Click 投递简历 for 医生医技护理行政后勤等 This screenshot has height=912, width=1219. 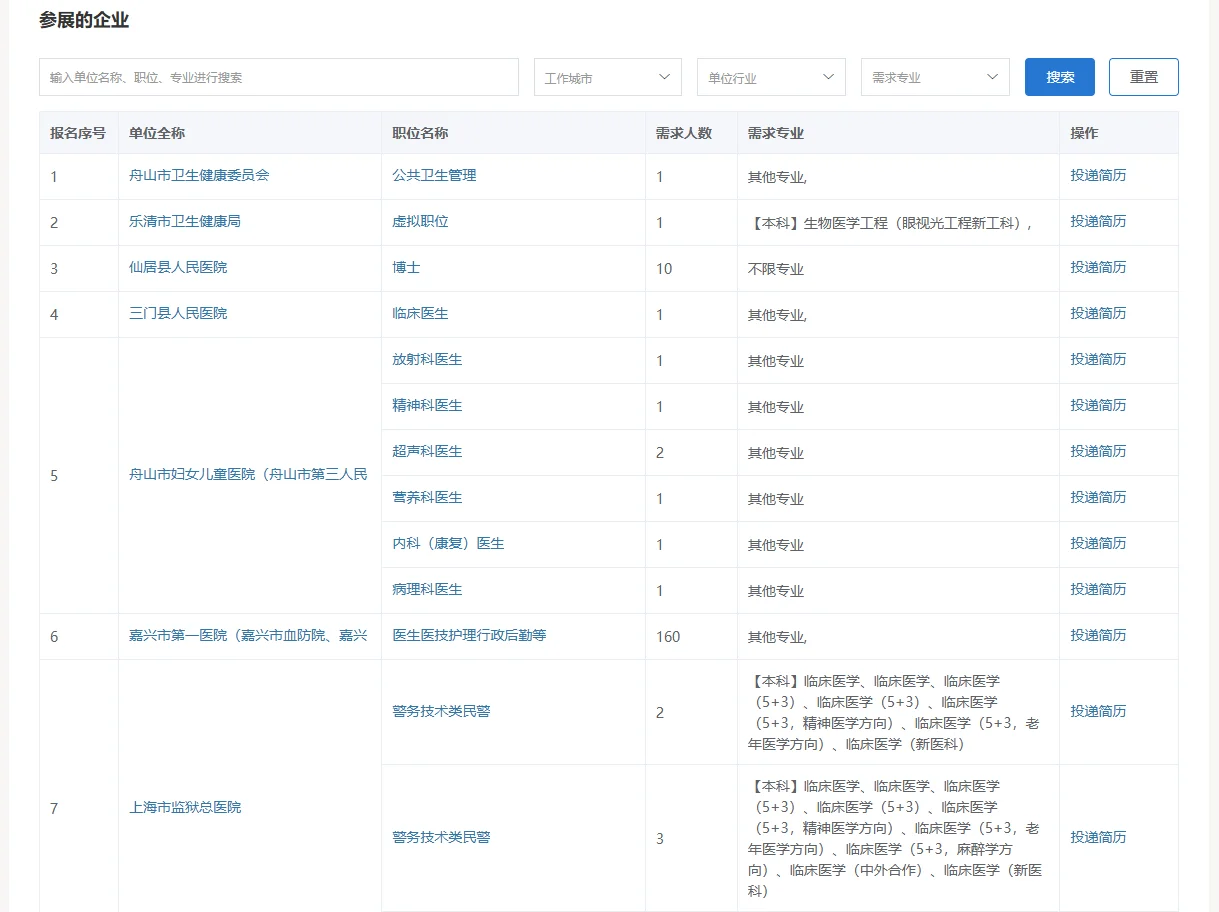coord(1097,636)
